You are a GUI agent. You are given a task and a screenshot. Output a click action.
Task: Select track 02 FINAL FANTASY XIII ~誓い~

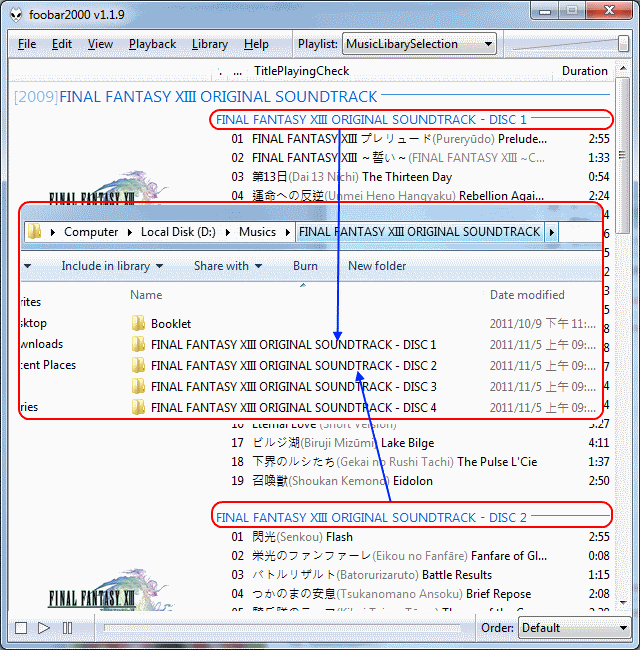[x=420, y=158]
